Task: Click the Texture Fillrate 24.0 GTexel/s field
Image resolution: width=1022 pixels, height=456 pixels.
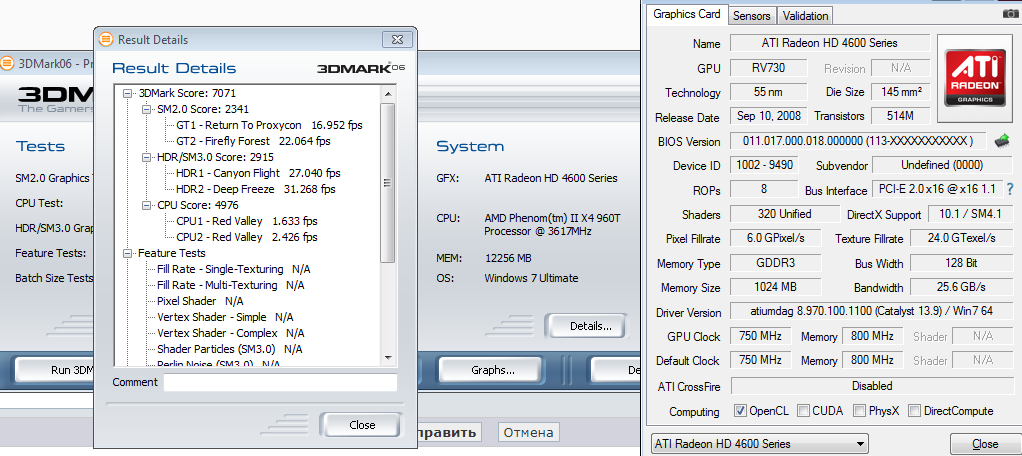Action: [961, 238]
